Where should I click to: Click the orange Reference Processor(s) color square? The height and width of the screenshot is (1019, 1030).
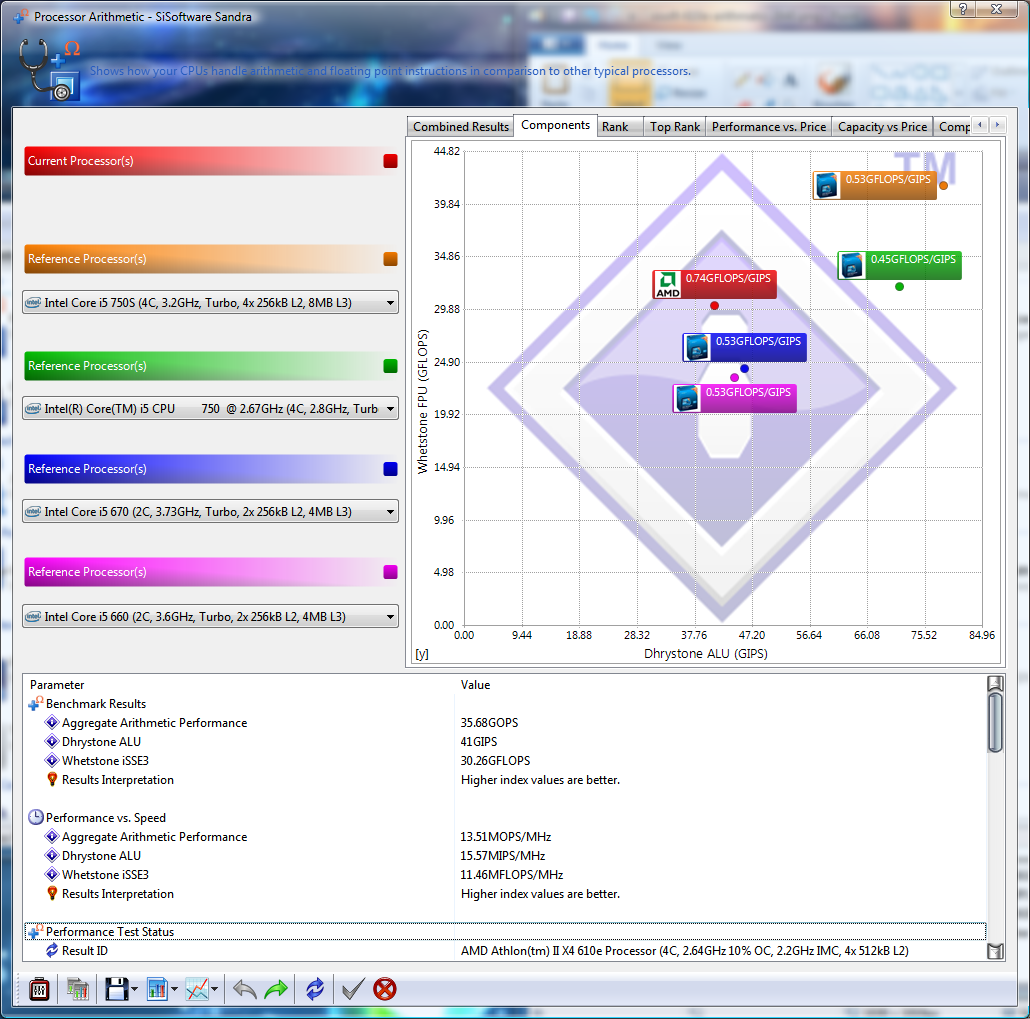[x=390, y=259]
